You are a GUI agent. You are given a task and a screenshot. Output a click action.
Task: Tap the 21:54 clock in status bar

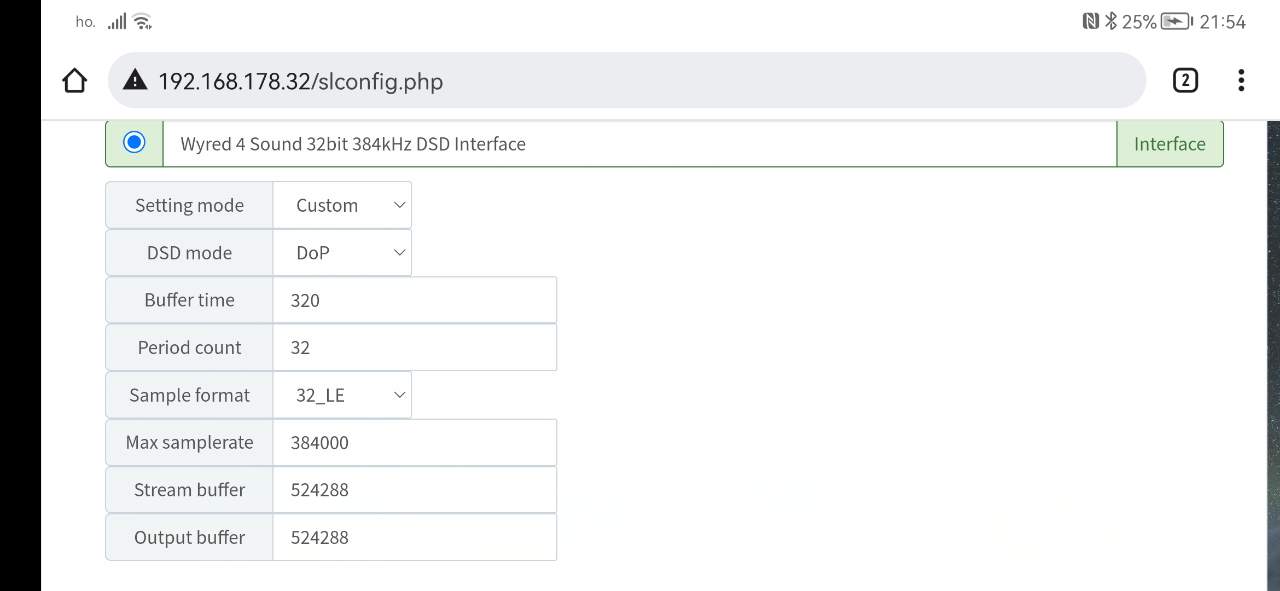click(x=1222, y=21)
